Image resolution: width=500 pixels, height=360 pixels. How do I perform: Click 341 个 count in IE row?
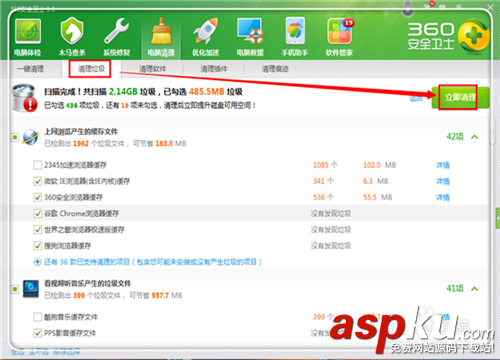[x=323, y=181]
